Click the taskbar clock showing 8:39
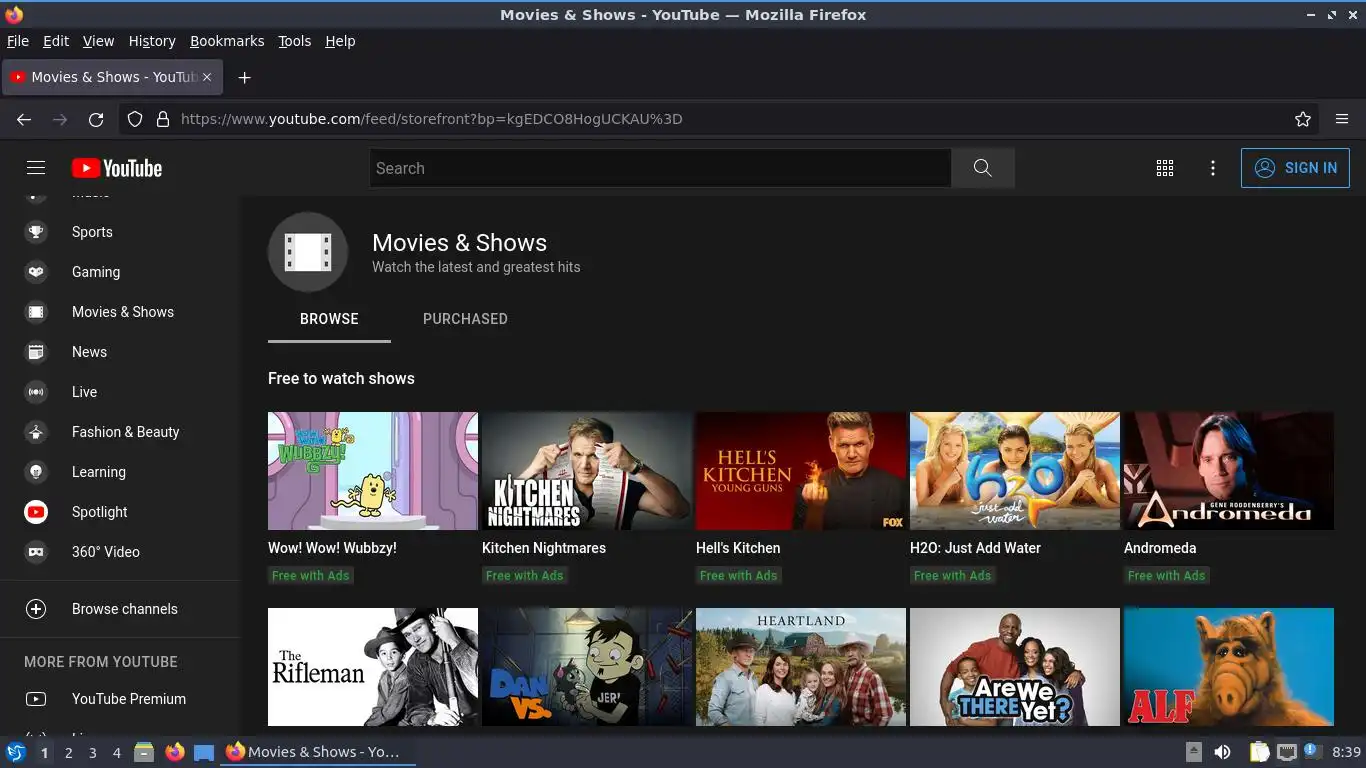This screenshot has width=1366, height=768. point(1346,752)
